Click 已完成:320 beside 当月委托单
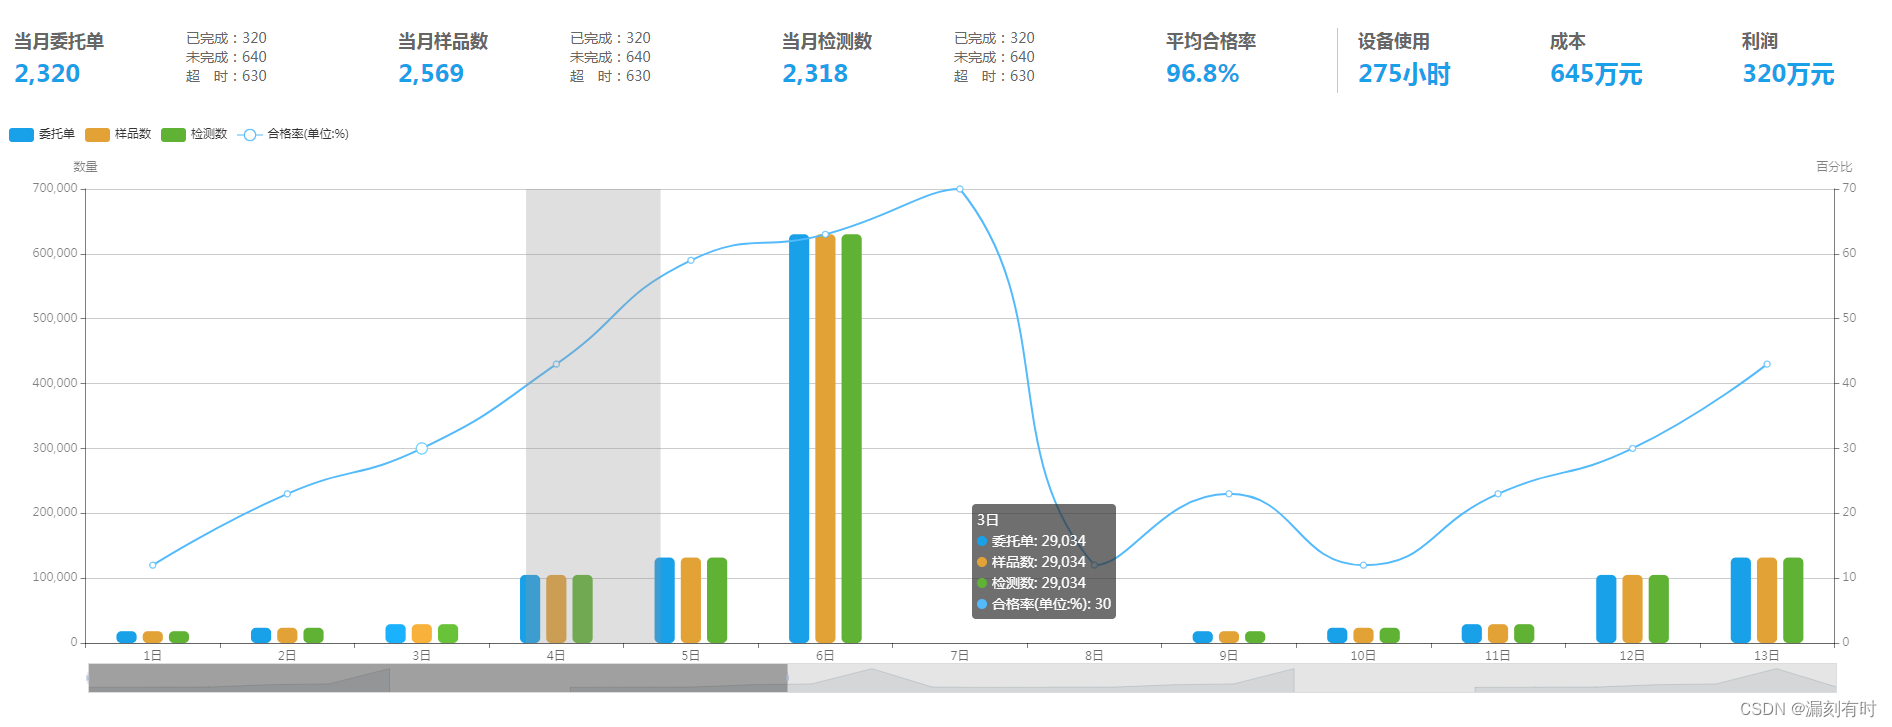Viewport: 1892px width, 727px height. 226,38
